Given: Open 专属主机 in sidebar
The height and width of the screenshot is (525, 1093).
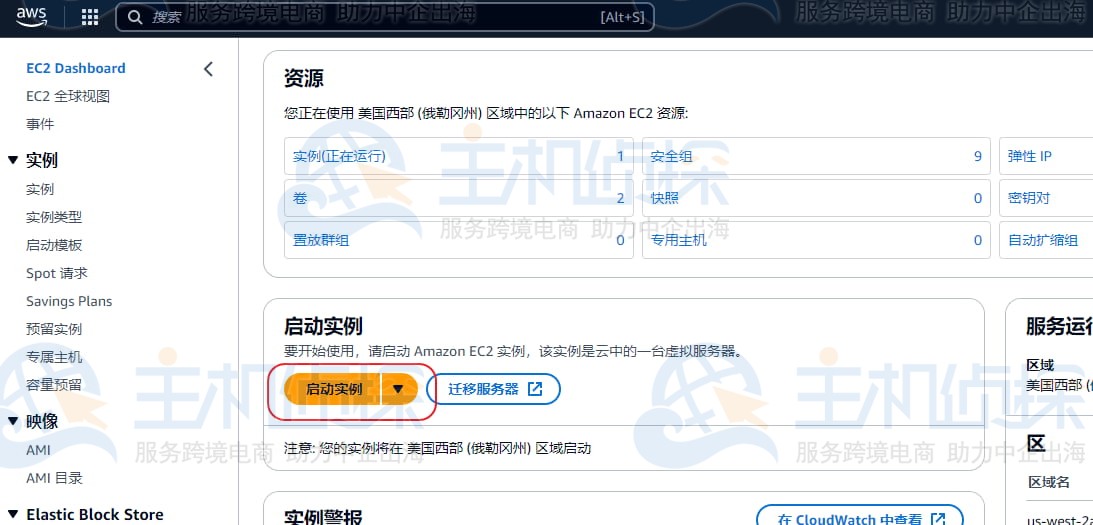Looking at the screenshot, I should (x=54, y=357).
